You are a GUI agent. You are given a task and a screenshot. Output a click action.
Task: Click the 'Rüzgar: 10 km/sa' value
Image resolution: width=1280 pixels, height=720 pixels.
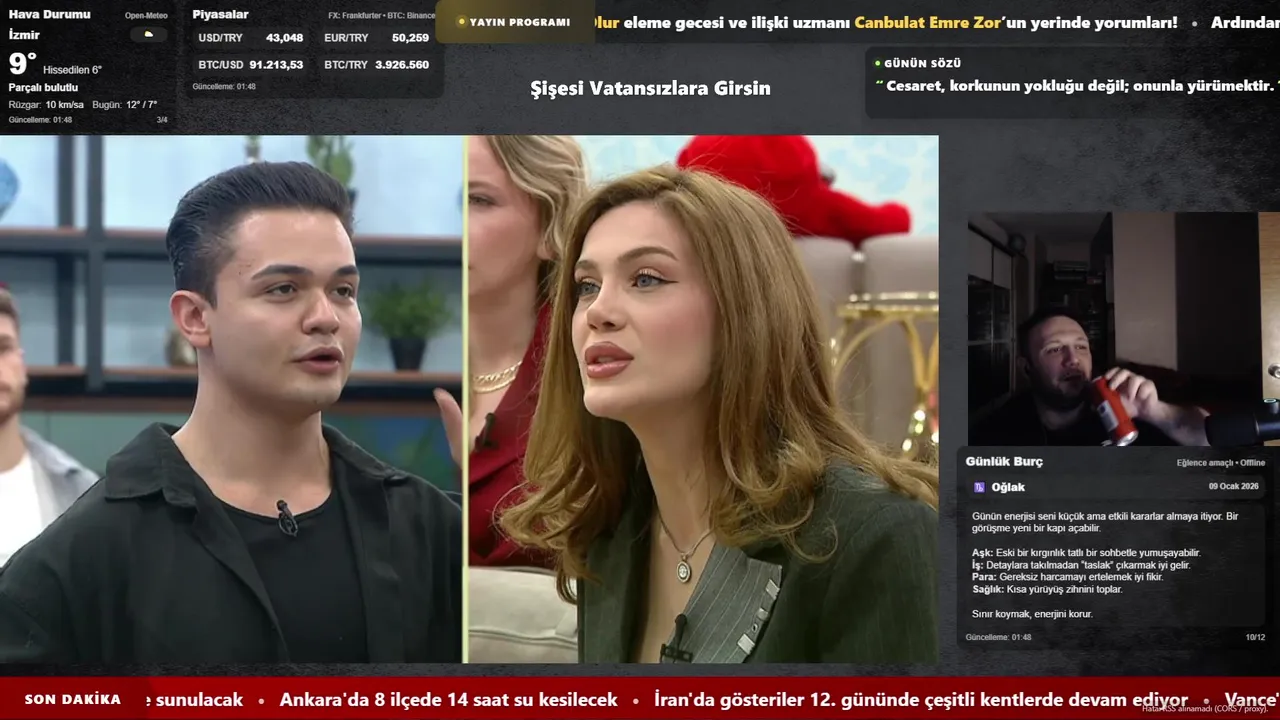tap(46, 105)
